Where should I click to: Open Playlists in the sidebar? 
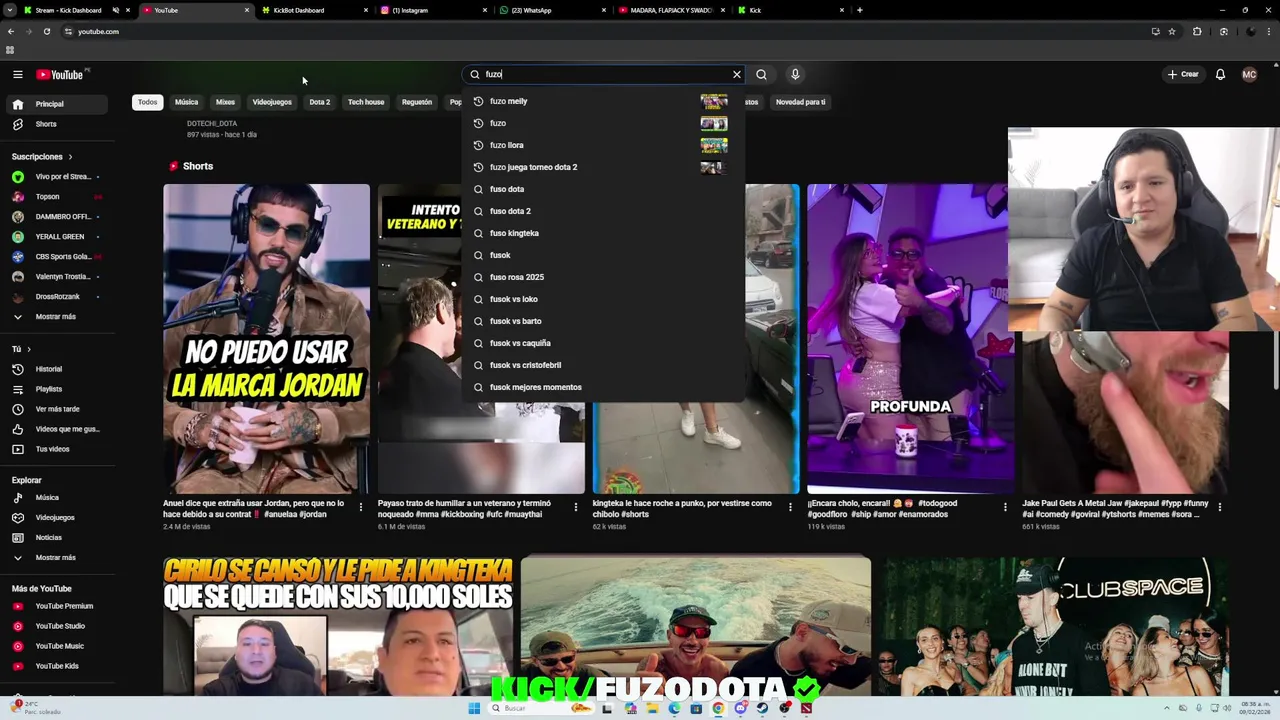[x=58, y=389]
